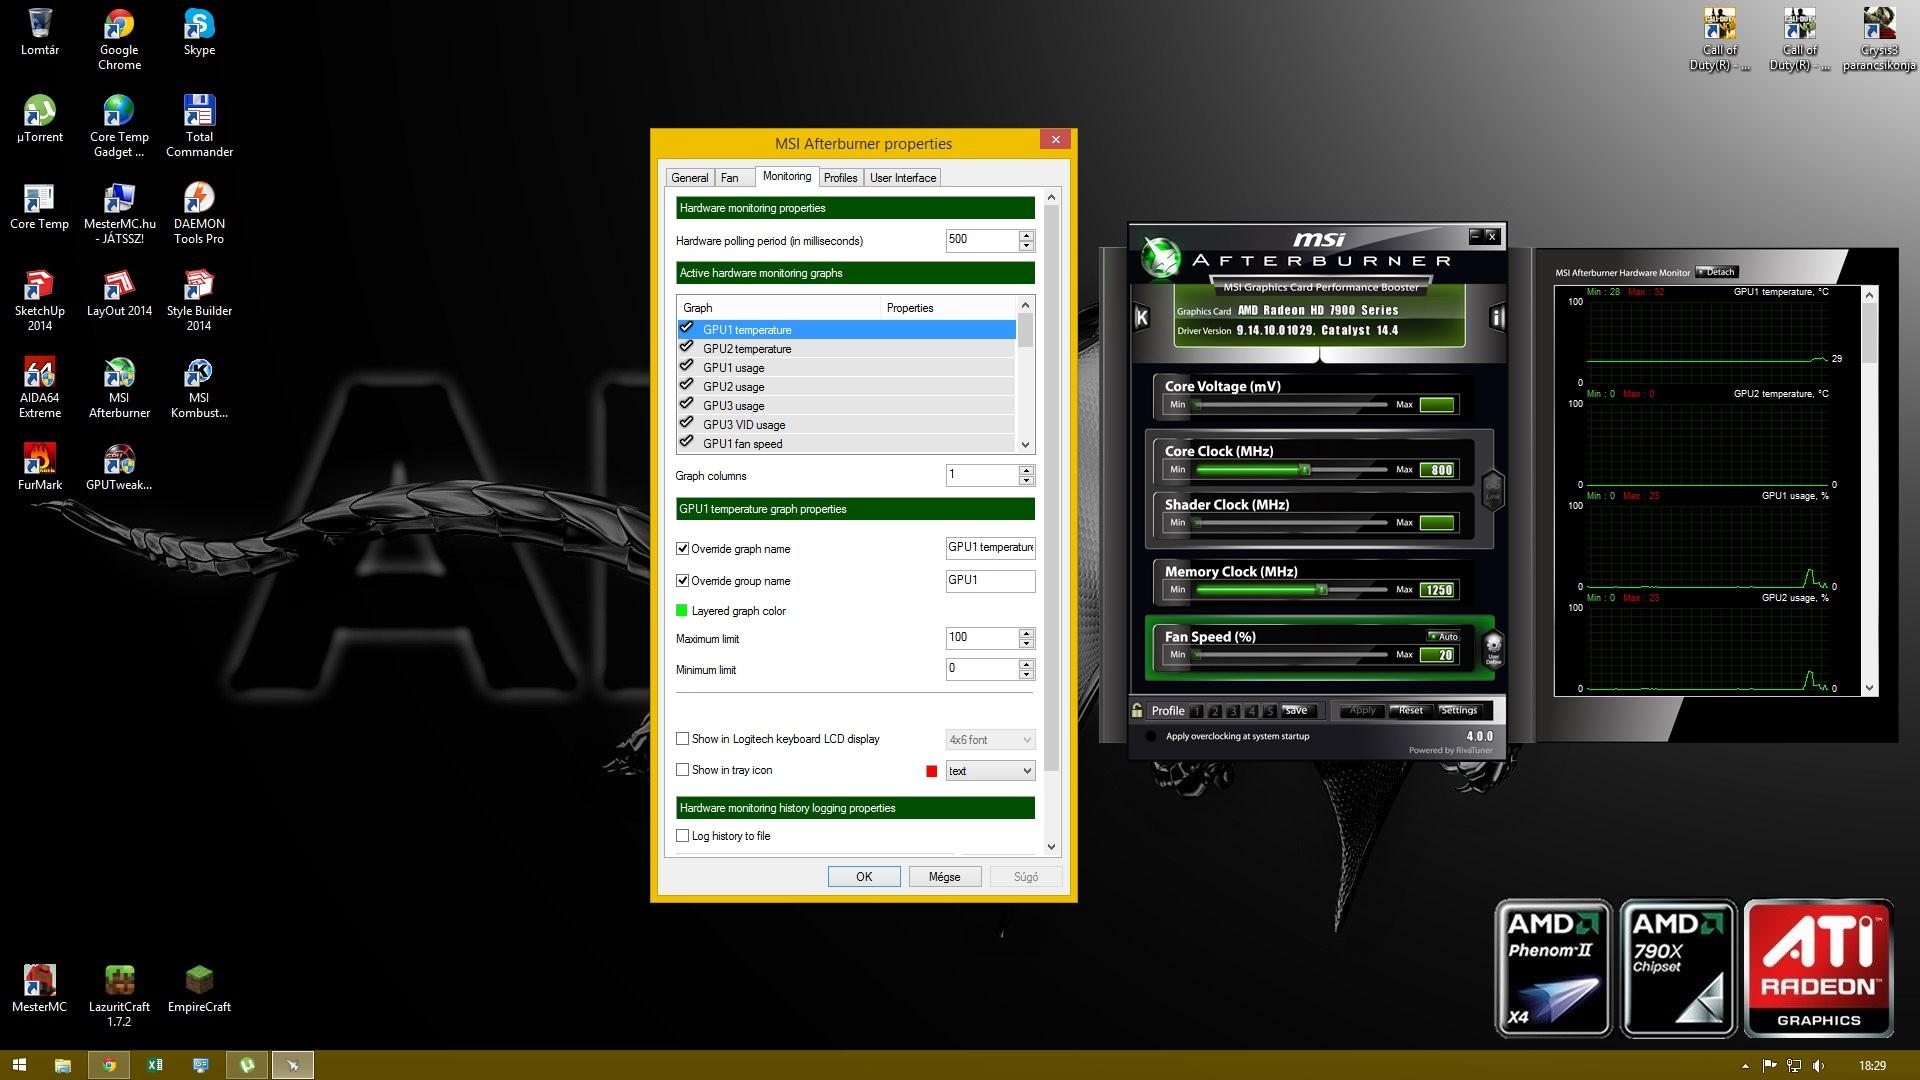Enable Show in Logitech keyboard LCD display
This screenshot has width=1920, height=1080.
[682, 739]
